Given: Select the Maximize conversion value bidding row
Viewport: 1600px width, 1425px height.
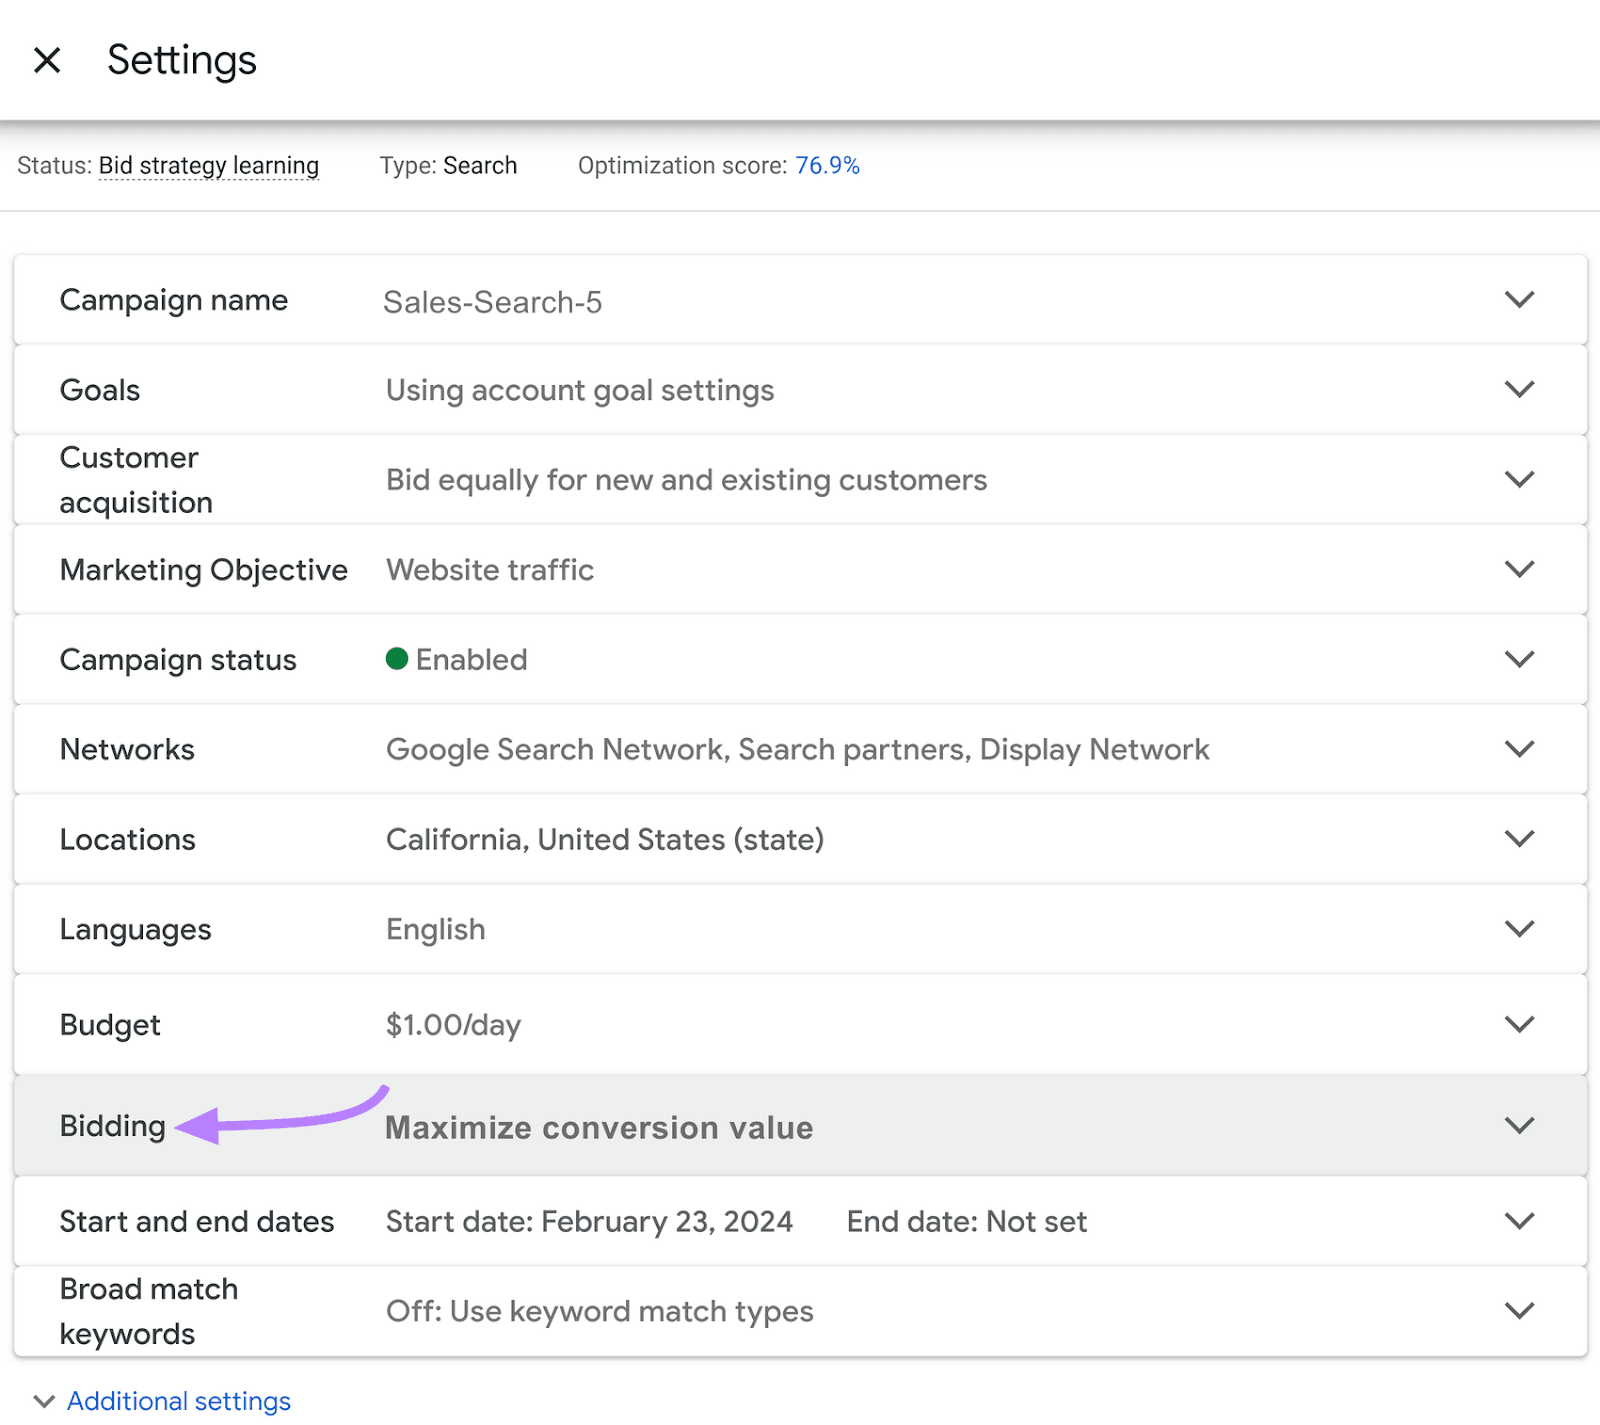Looking at the screenshot, I should coord(598,1127).
